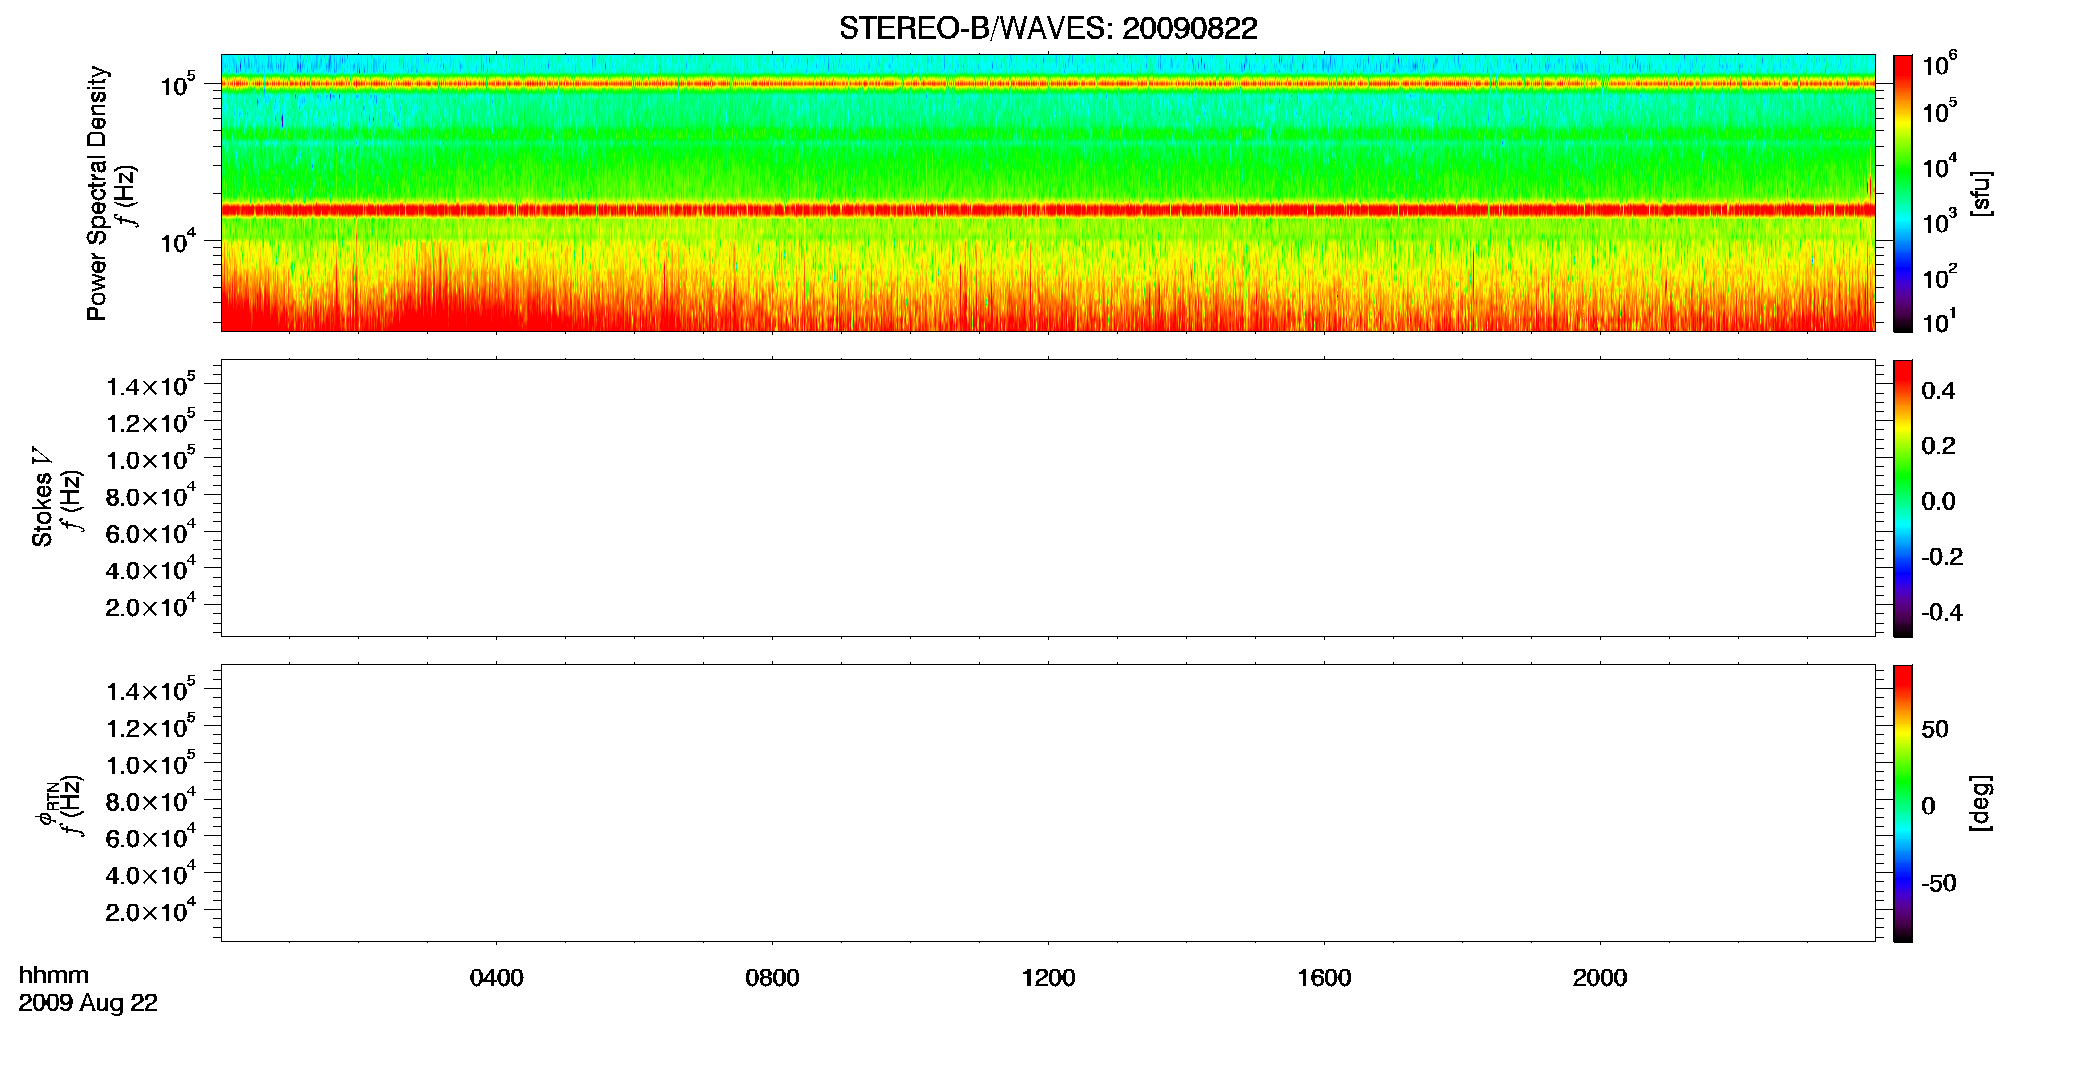Viewport: 2096px width, 1080px height.
Task: Click the 2009 Aug 22 date label
Action: point(88,1003)
